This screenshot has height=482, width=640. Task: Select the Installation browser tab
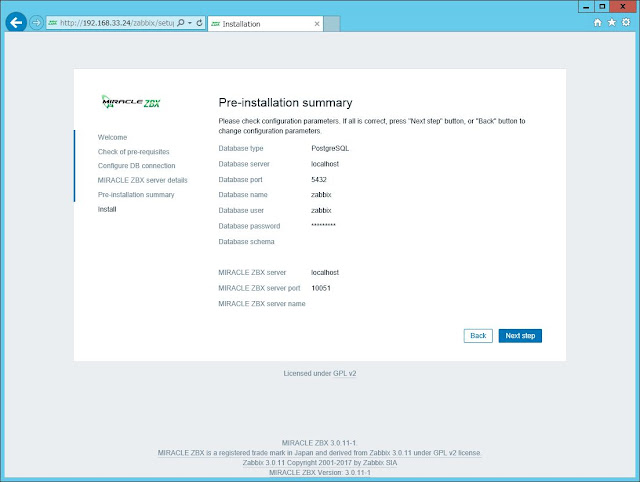click(x=265, y=24)
